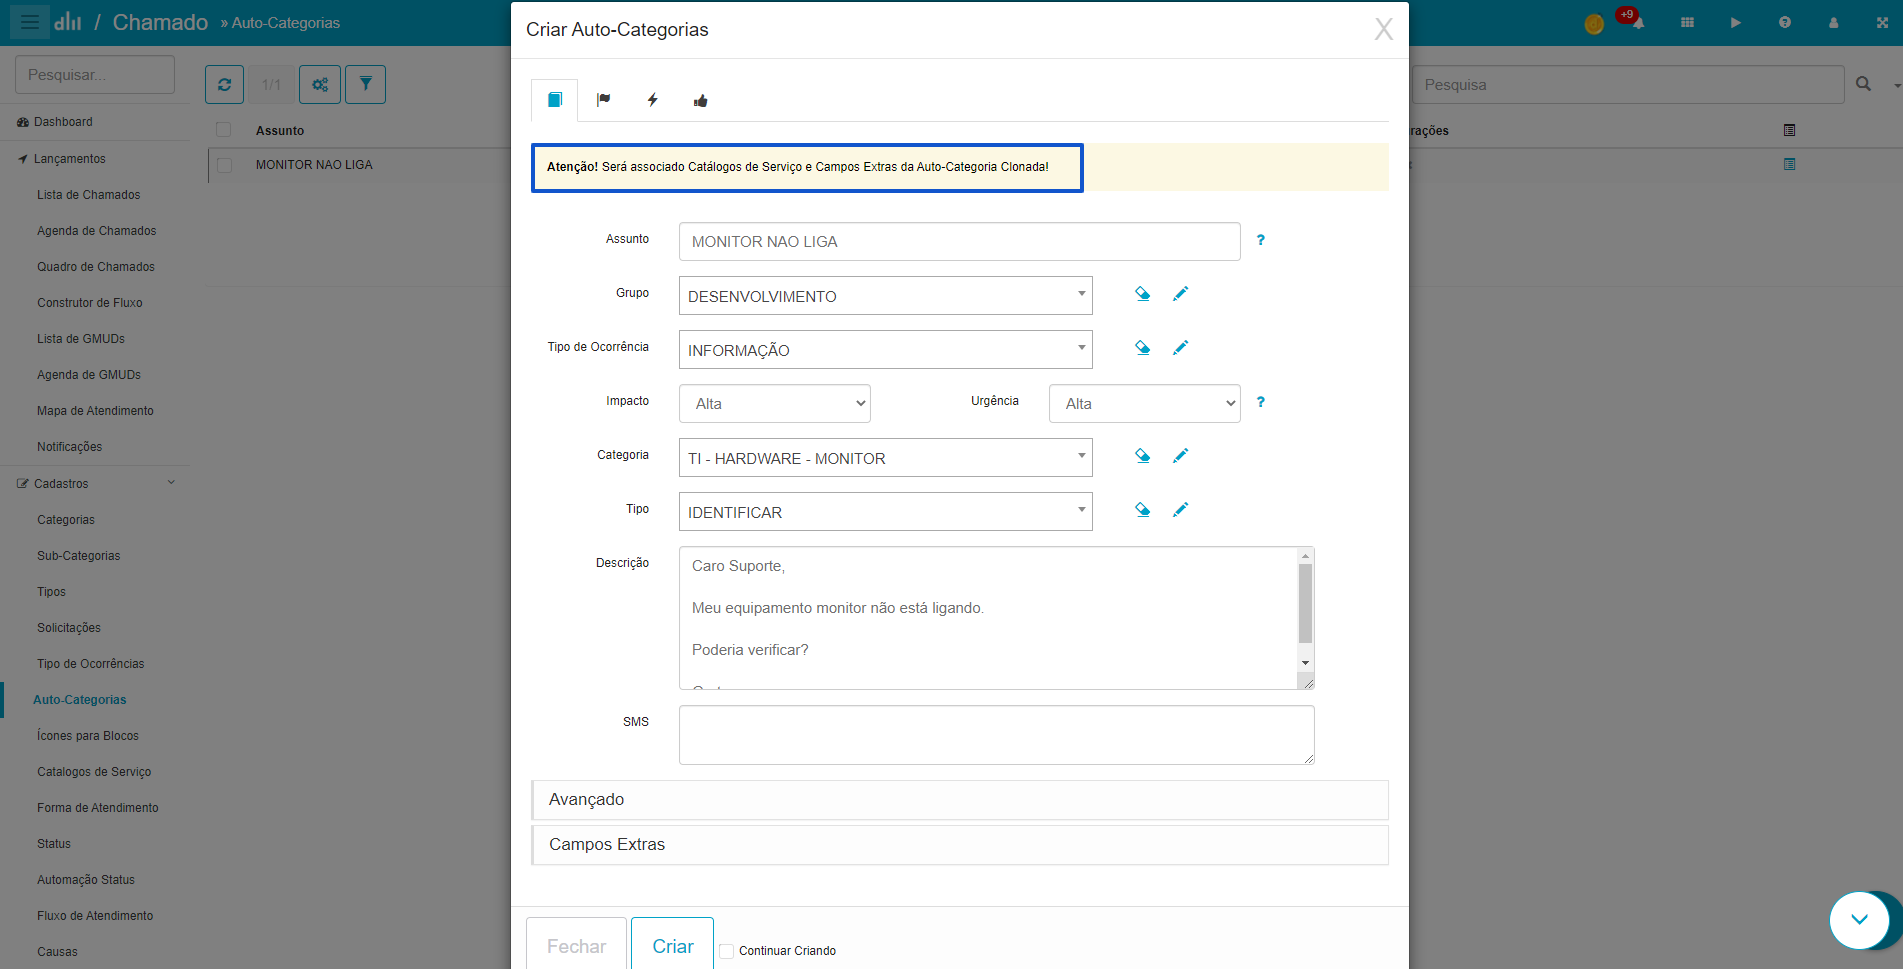Edit Categoria with the pencil icon

tap(1180, 456)
